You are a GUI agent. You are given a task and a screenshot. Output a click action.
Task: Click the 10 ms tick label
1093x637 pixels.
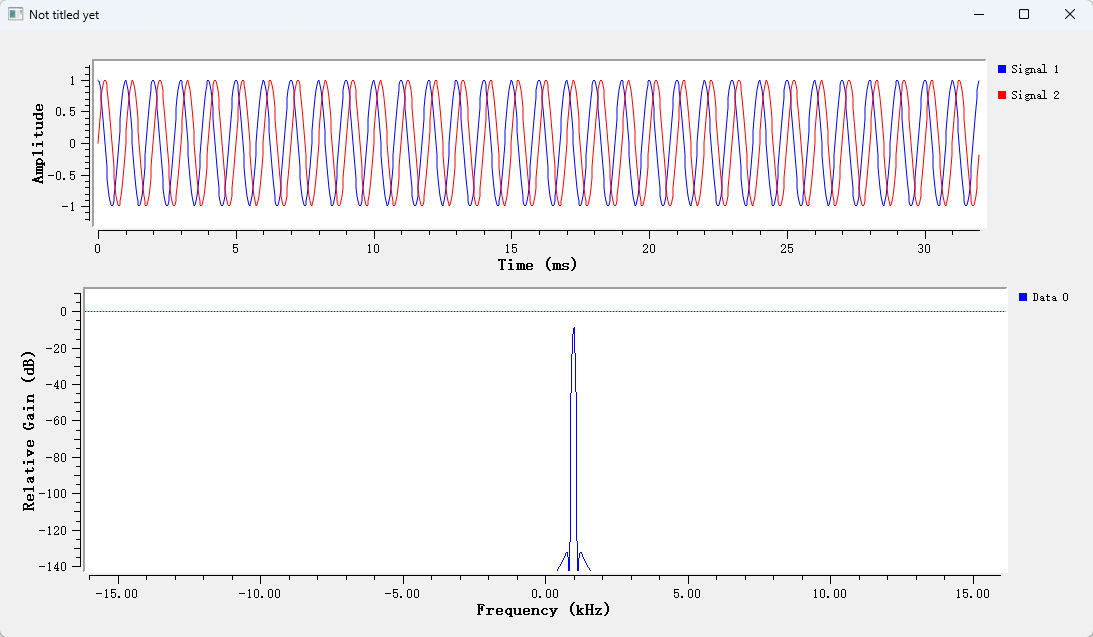pos(373,249)
